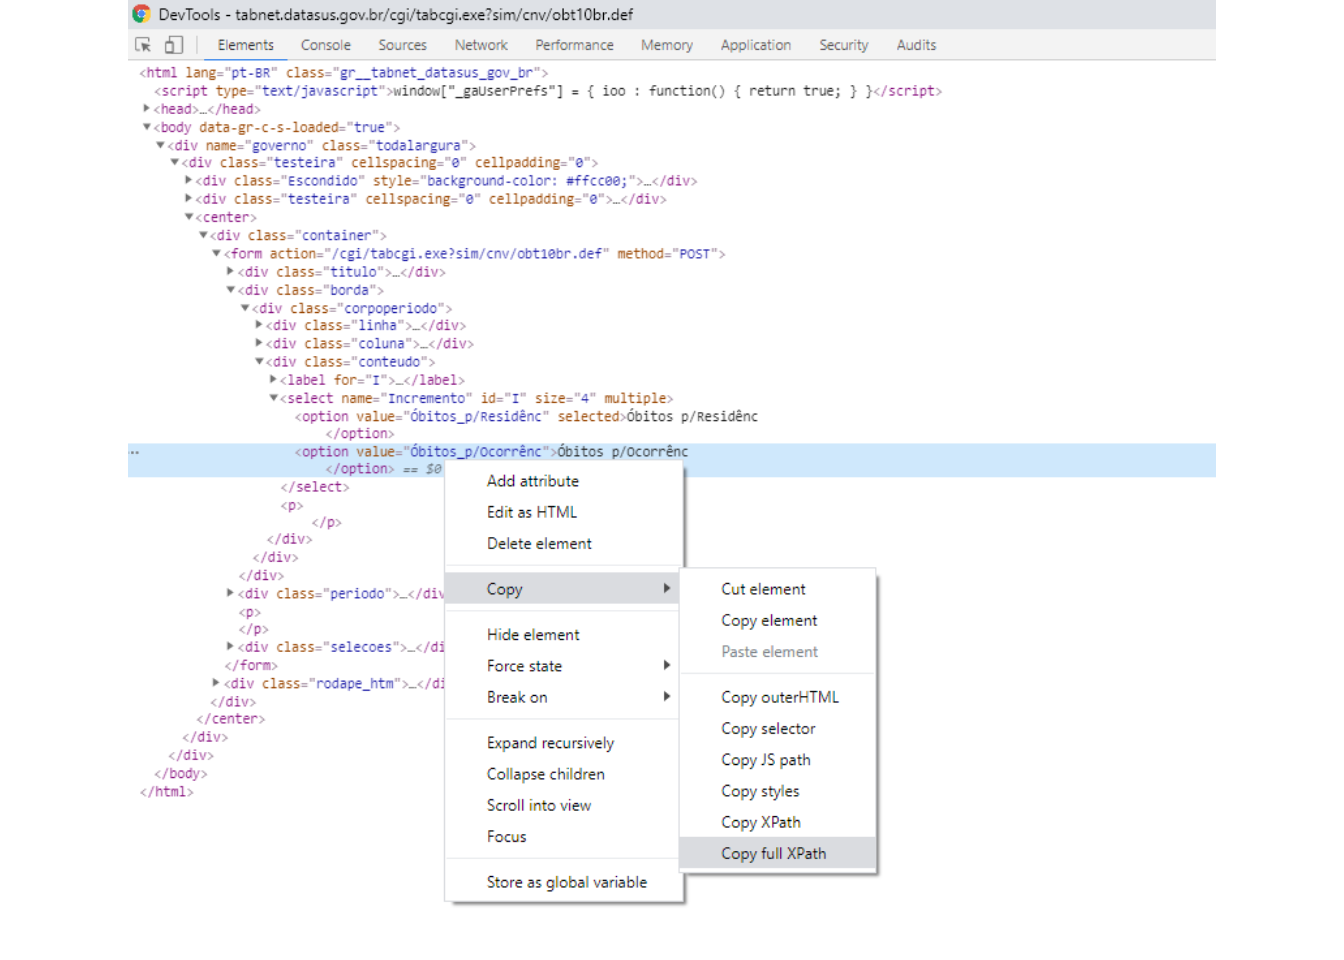This screenshot has width=1344, height=960.
Task: Switch to the Network tab
Action: pos(481,45)
